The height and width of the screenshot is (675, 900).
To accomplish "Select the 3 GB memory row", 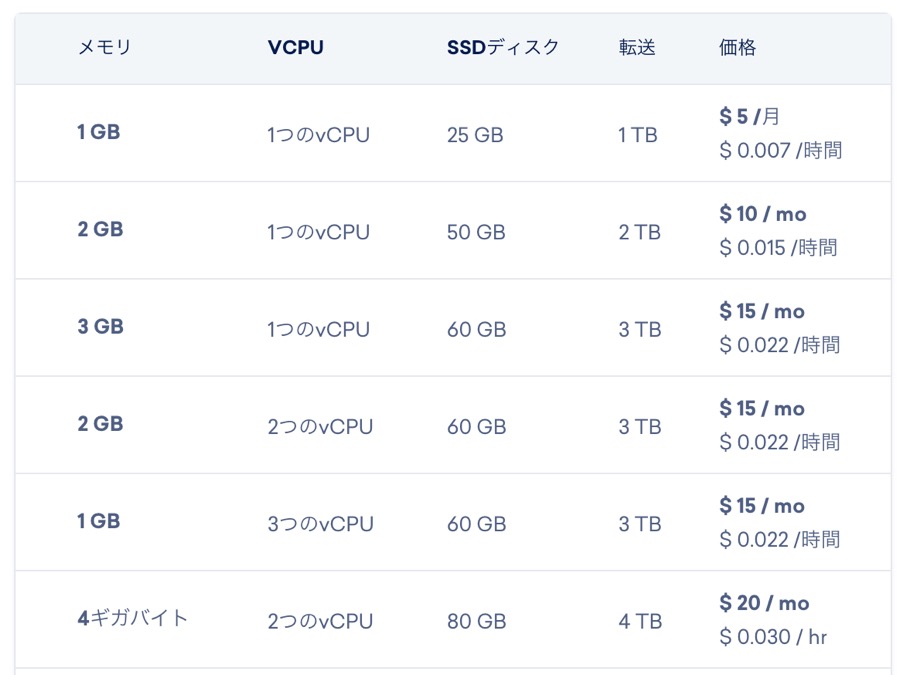I will click(453, 328).
